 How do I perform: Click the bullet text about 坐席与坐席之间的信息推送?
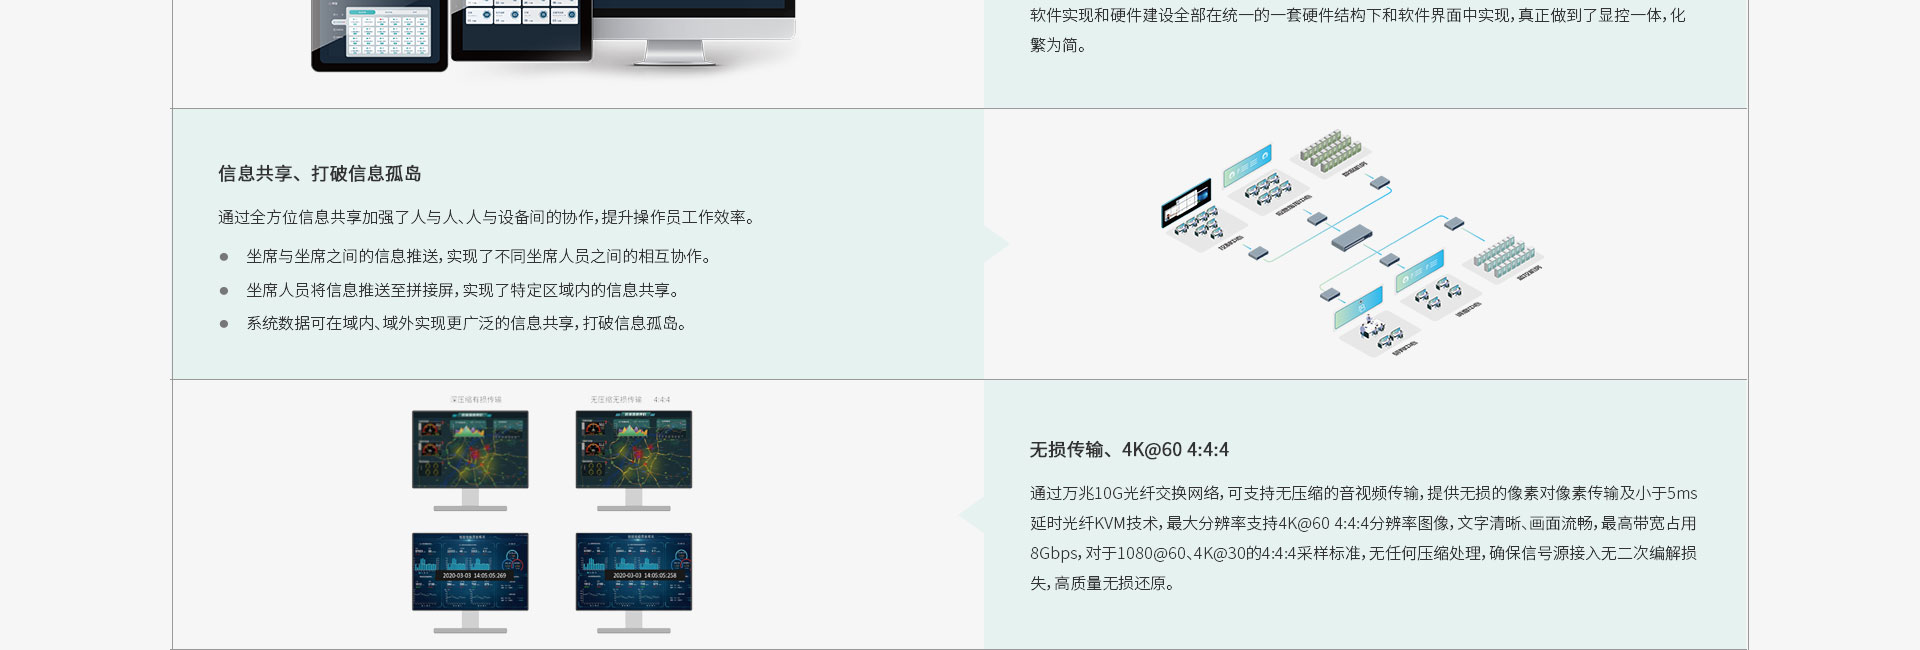tap(480, 257)
